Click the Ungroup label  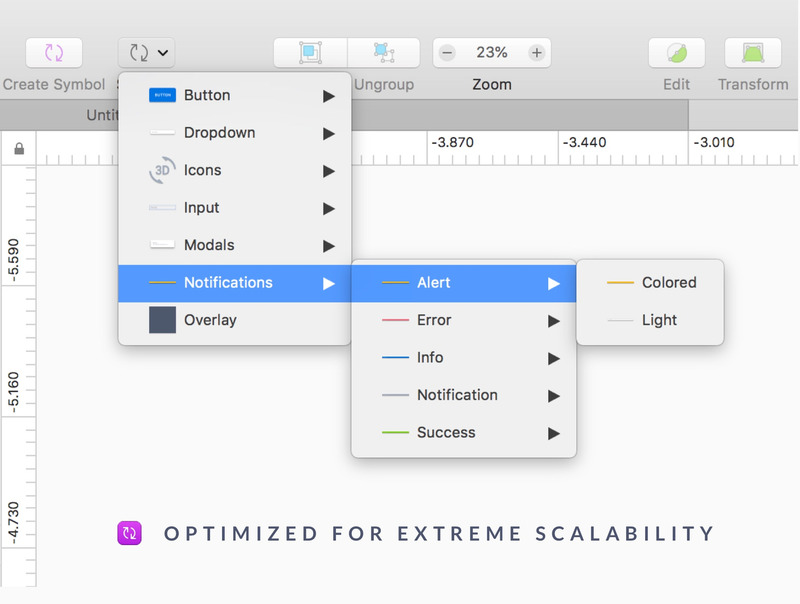point(384,84)
